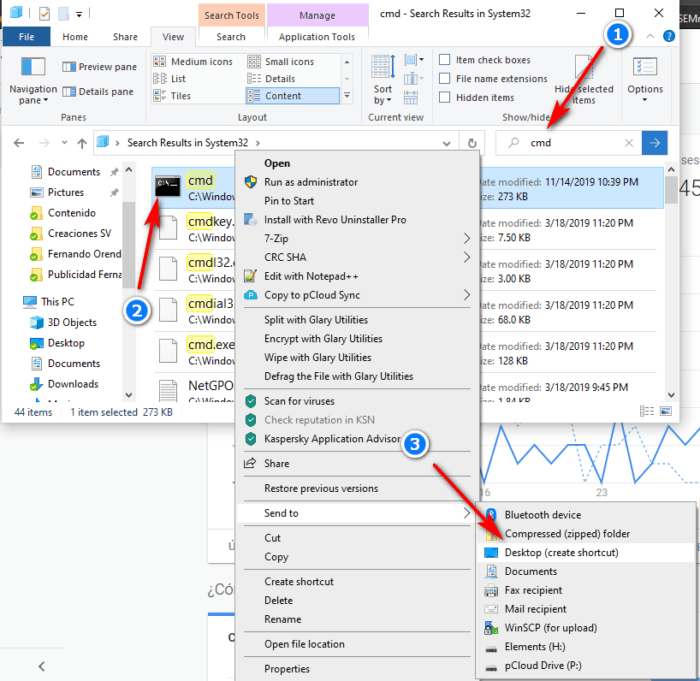
Task: Open the Search tab
Action: 231,37
